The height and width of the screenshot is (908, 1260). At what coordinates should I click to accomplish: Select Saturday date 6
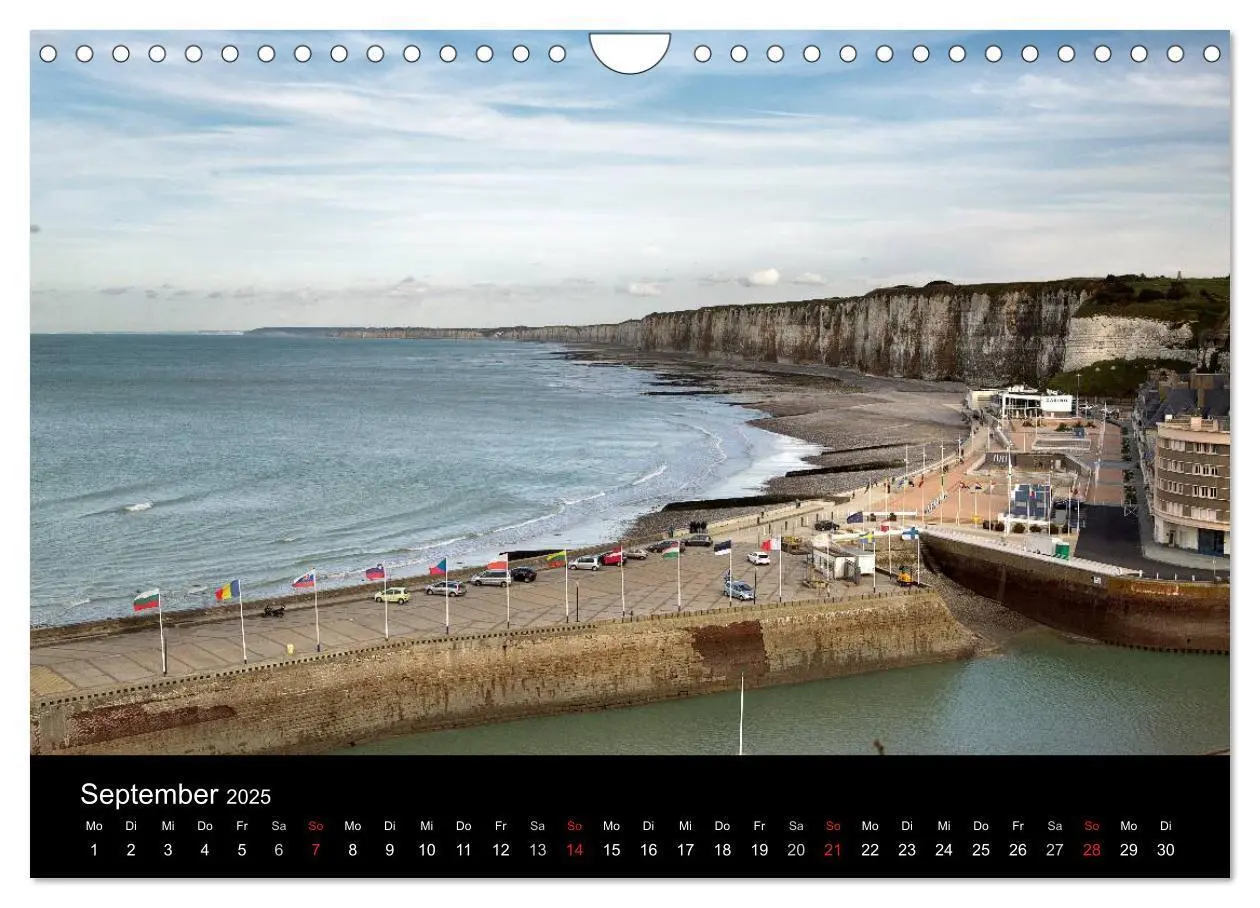[x=279, y=850]
